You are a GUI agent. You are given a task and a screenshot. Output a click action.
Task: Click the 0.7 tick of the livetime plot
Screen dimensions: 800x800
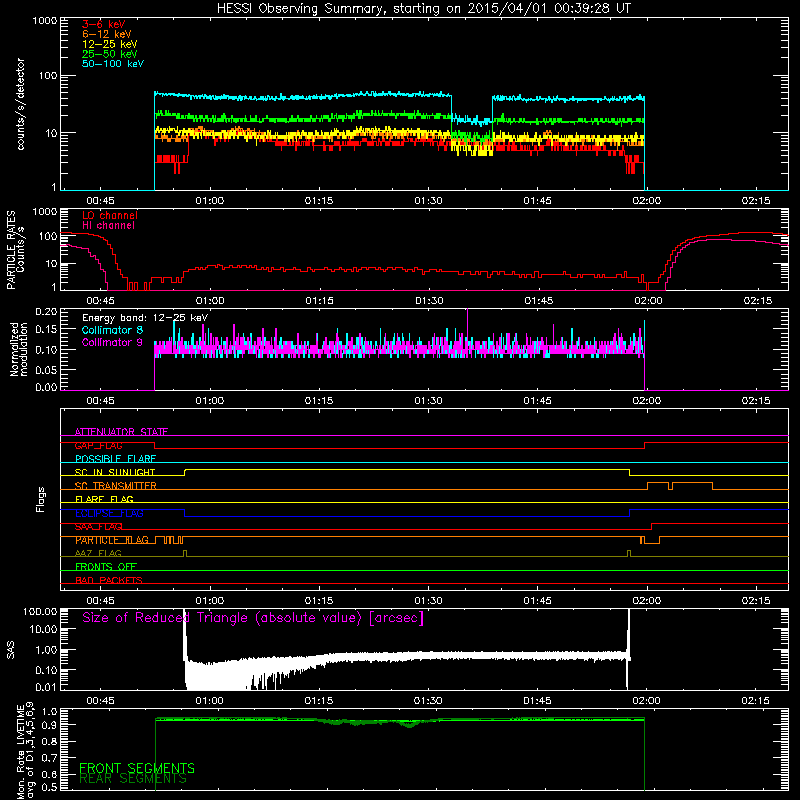49,757
